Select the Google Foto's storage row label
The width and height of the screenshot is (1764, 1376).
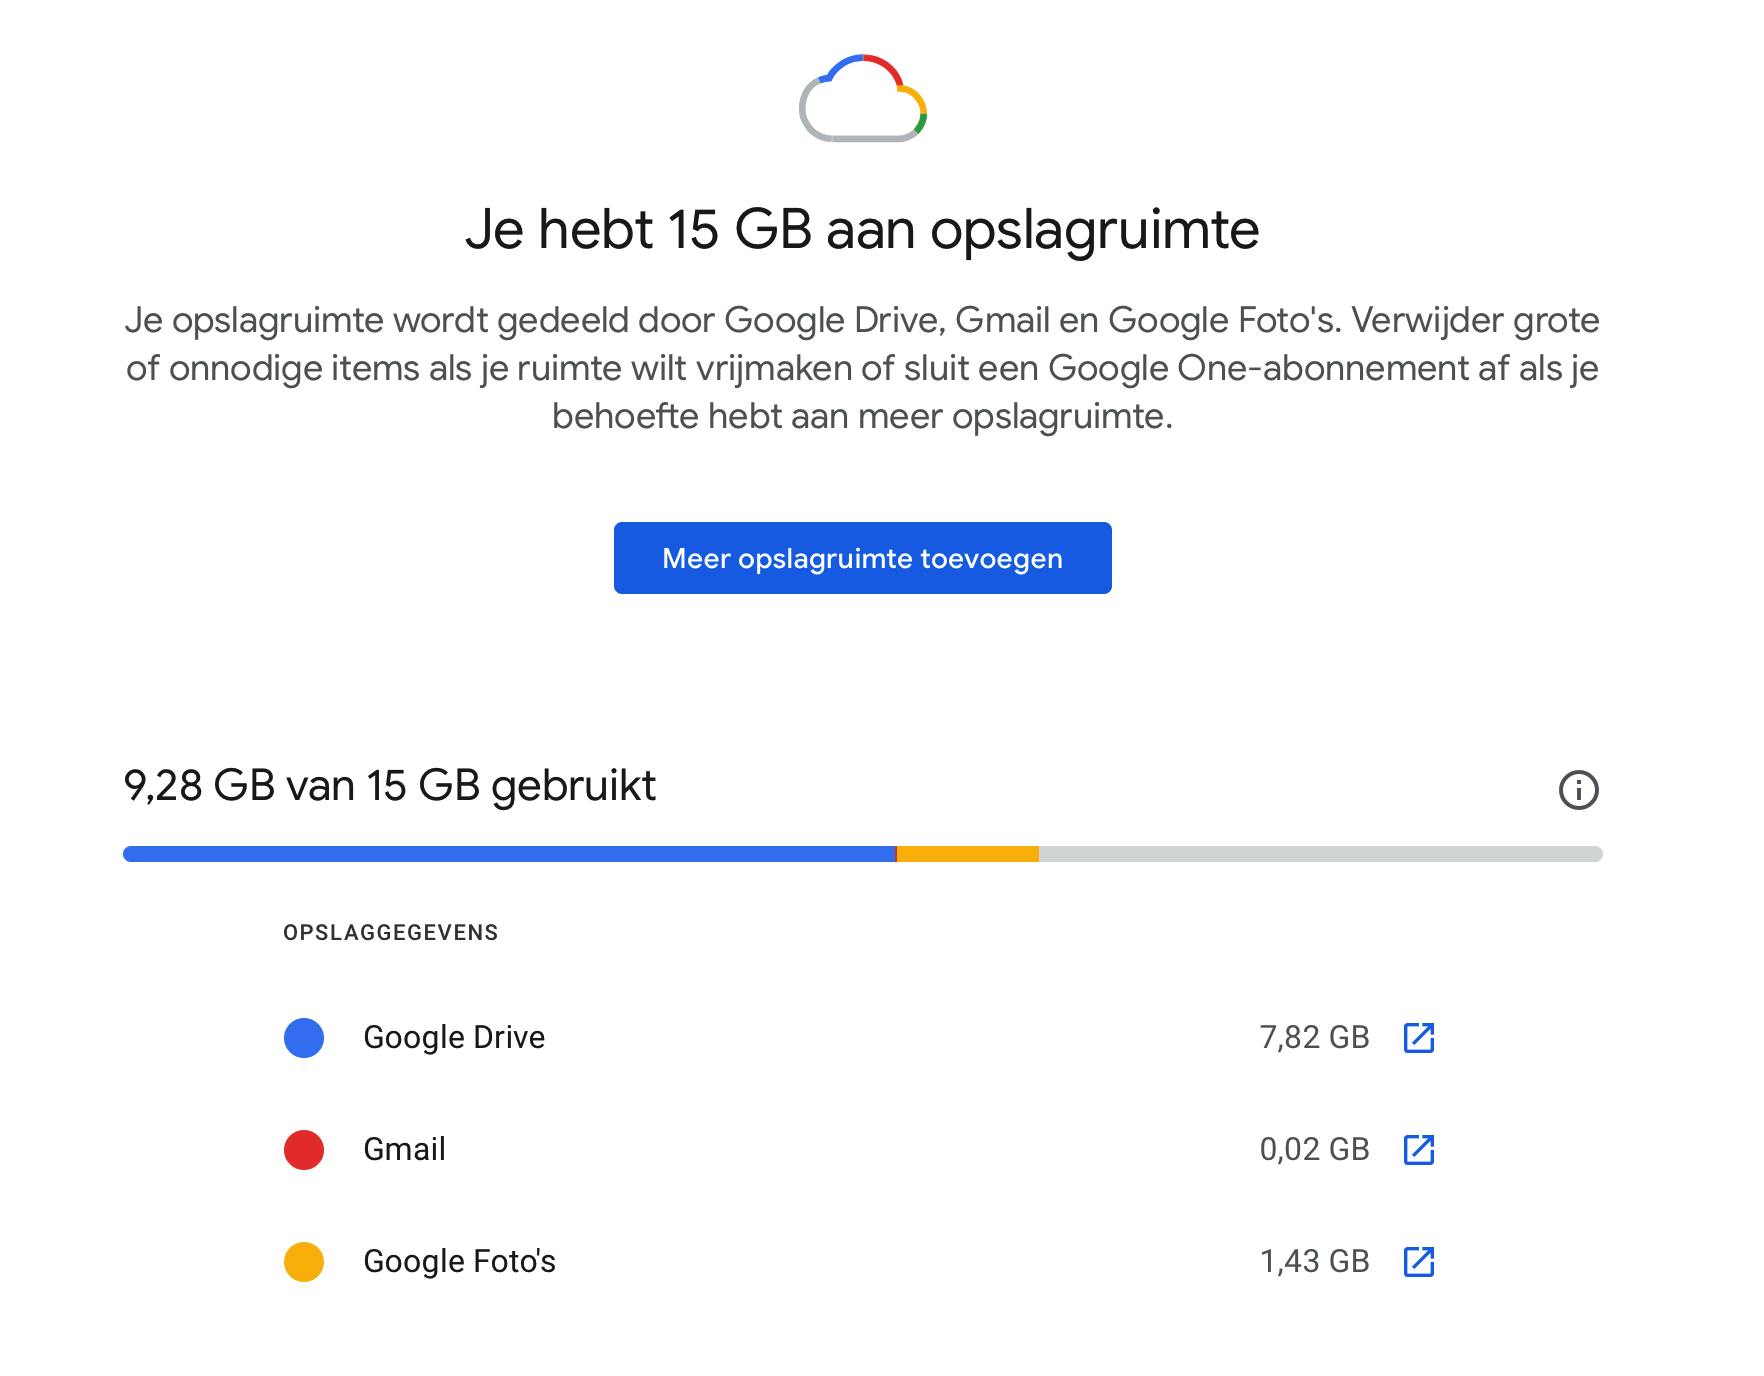click(459, 1262)
